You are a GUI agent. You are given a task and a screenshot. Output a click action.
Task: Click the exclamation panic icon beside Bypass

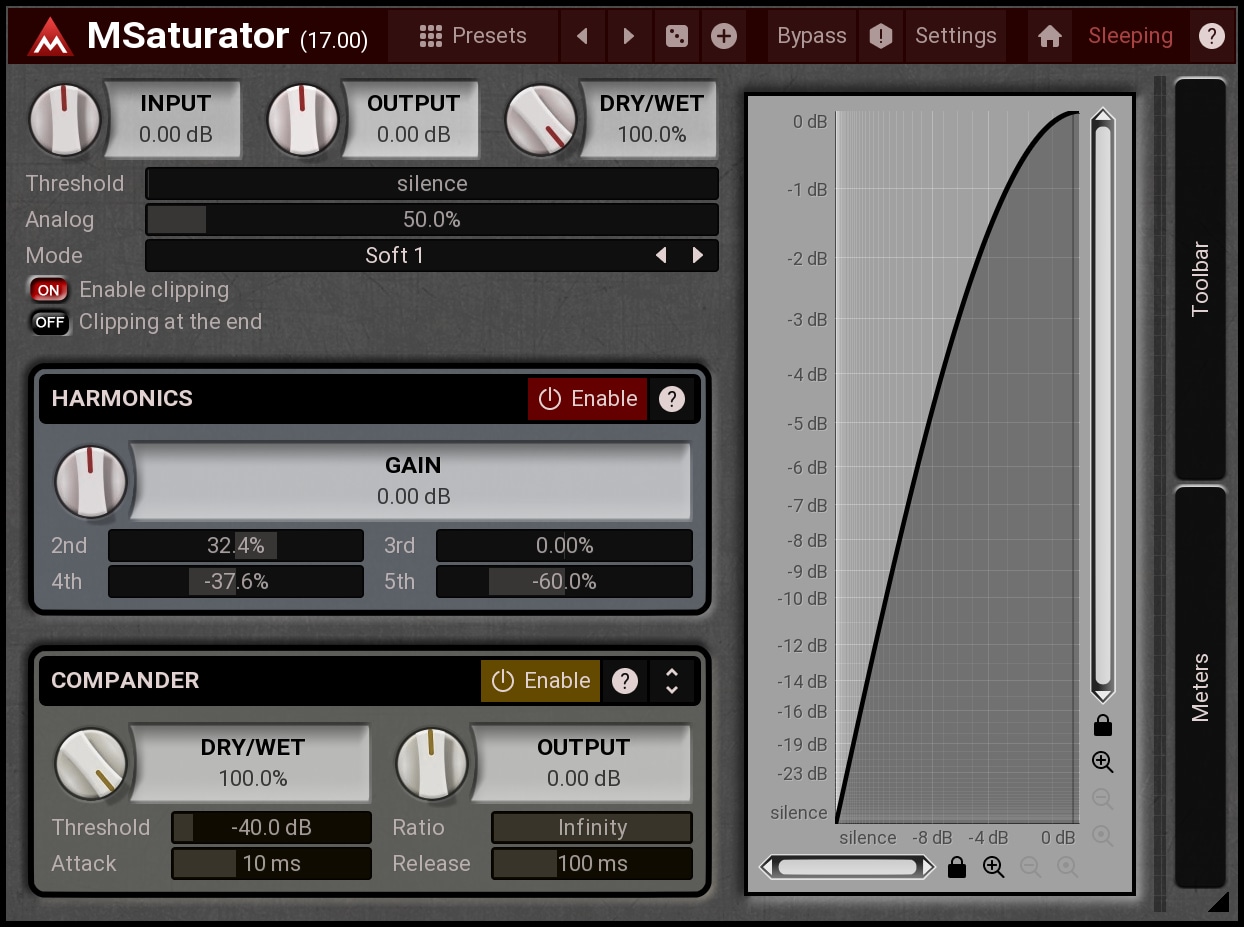click(880, 37)
